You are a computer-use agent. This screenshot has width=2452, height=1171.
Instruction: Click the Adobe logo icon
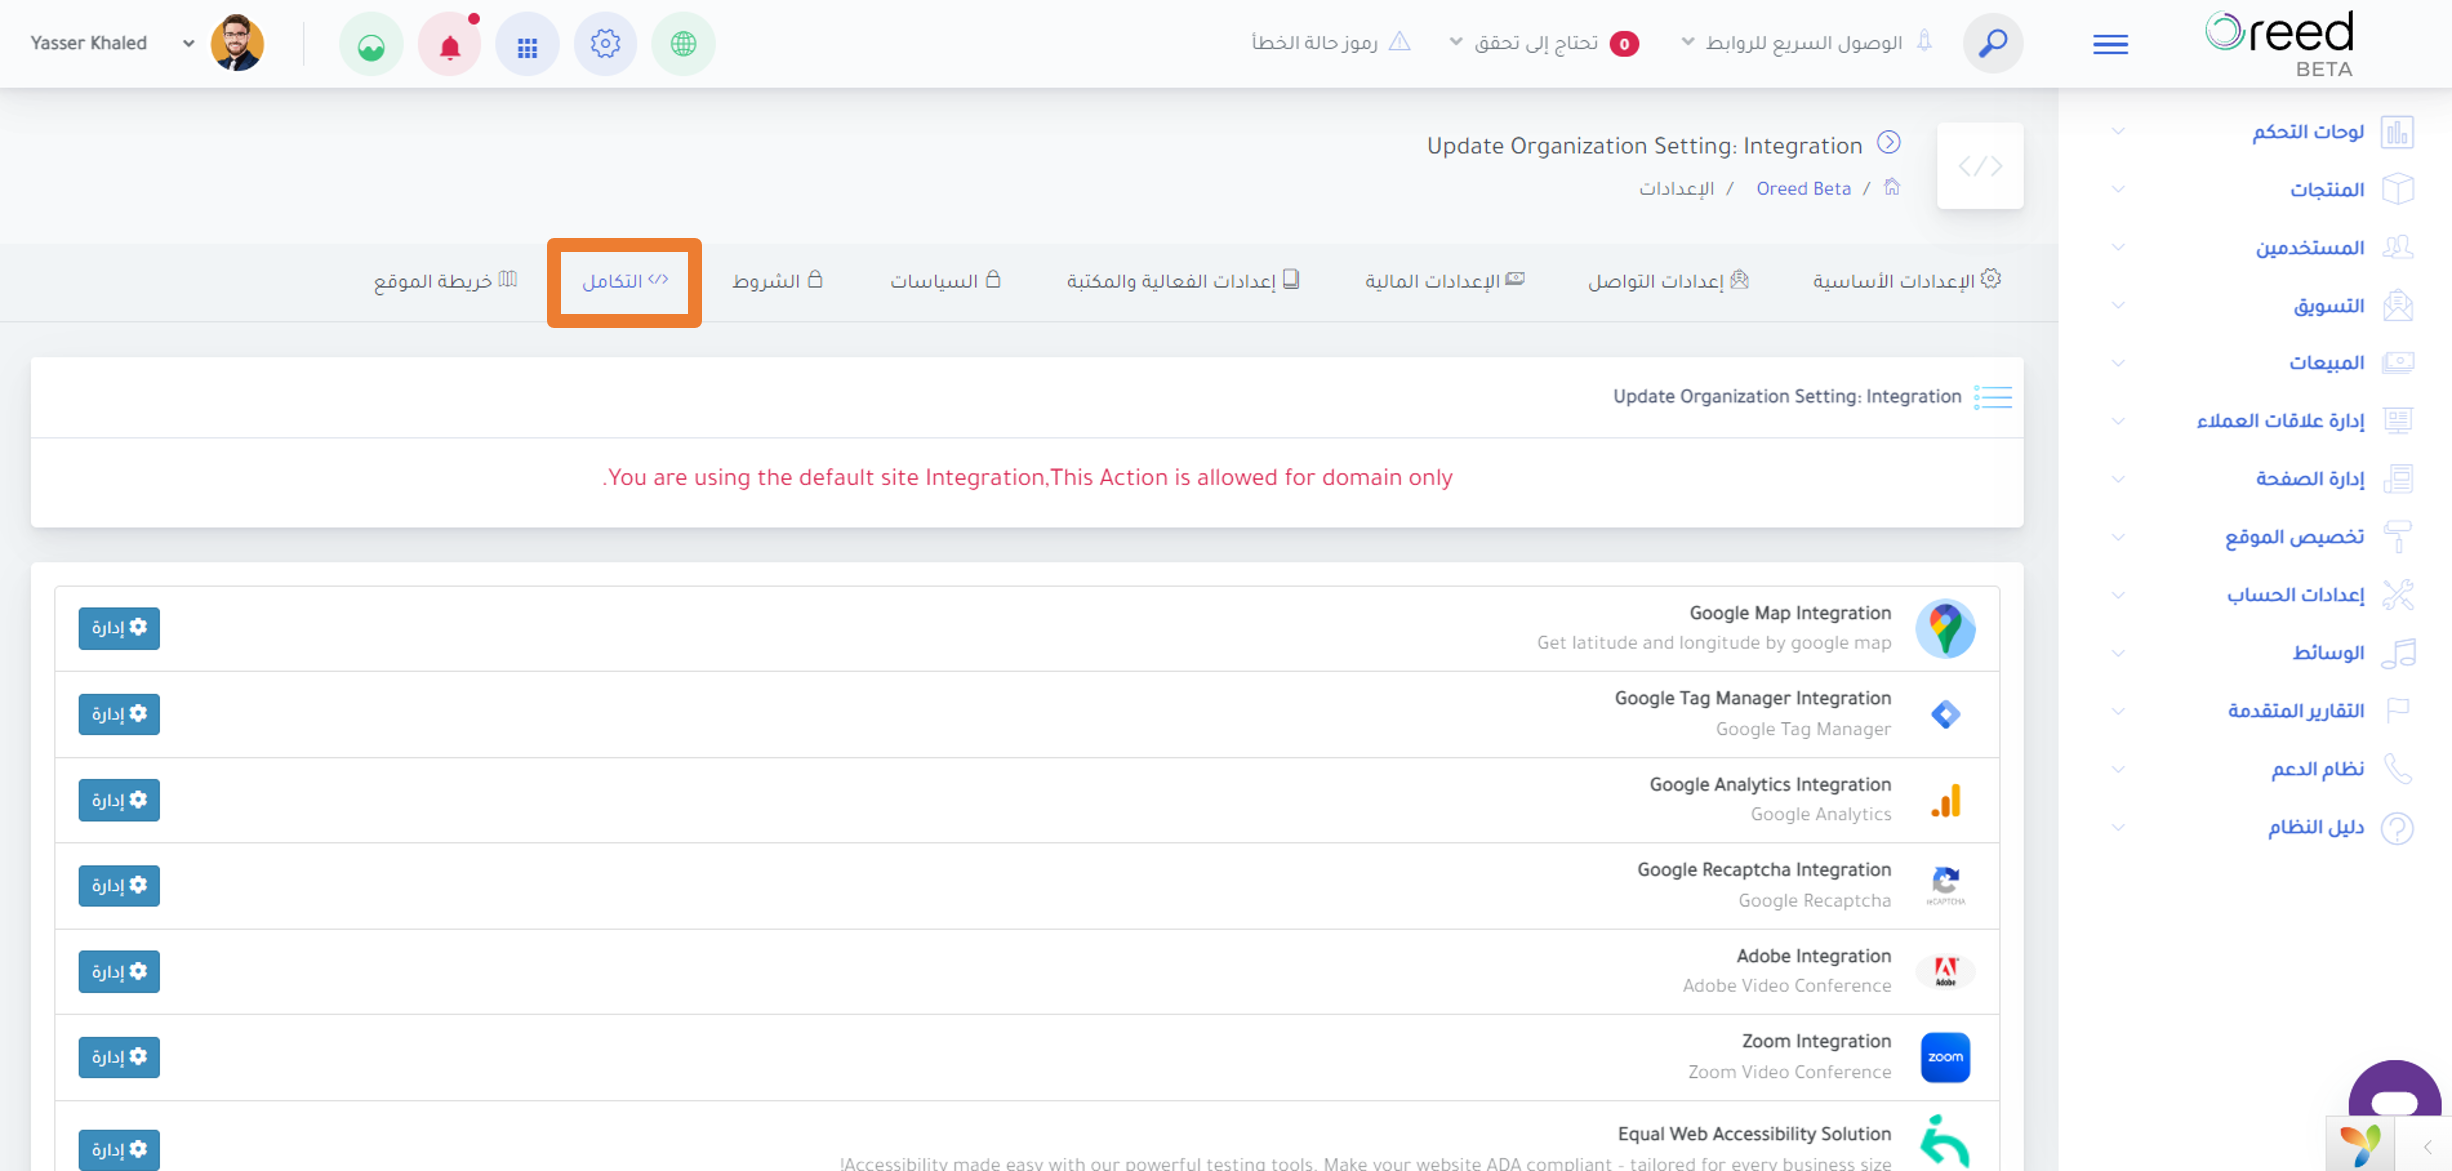click(1945, 971)
